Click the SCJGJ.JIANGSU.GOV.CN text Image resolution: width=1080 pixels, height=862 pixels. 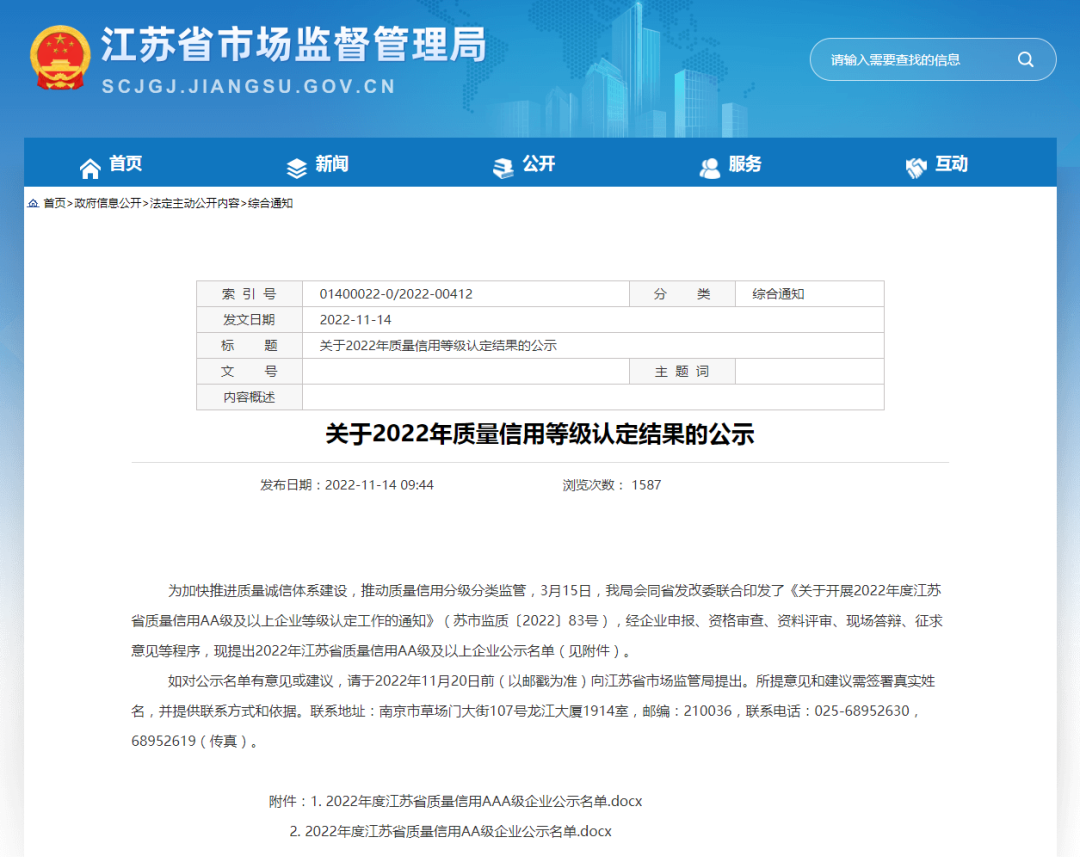tap(249, 86)
